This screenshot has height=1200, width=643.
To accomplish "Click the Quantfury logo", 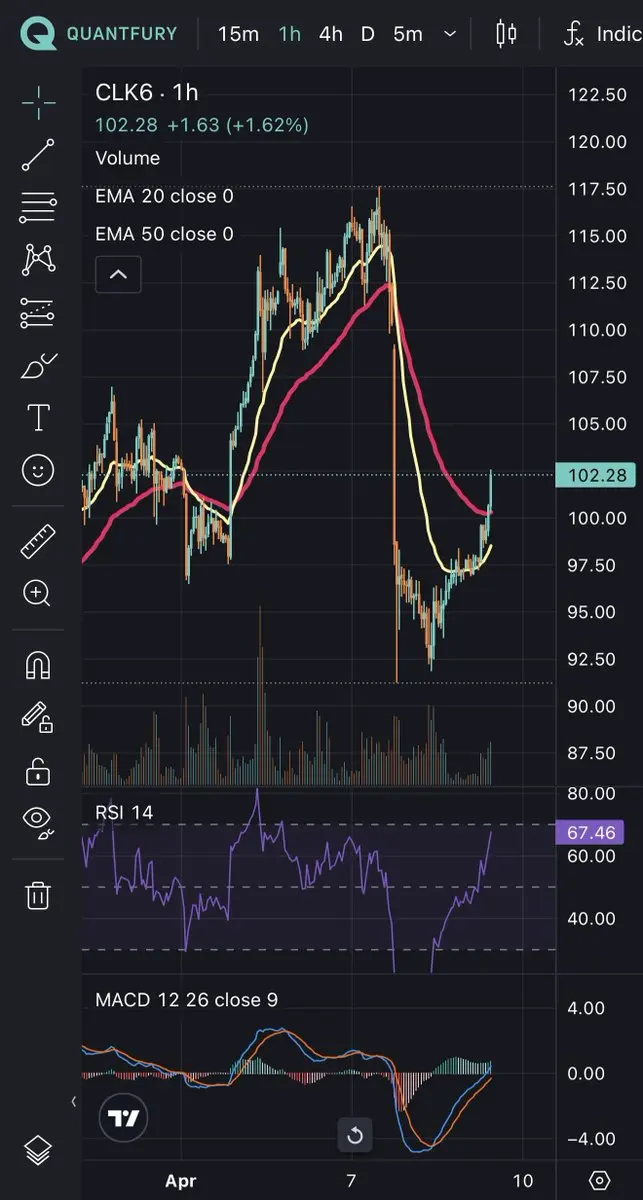I will [100, 34].
